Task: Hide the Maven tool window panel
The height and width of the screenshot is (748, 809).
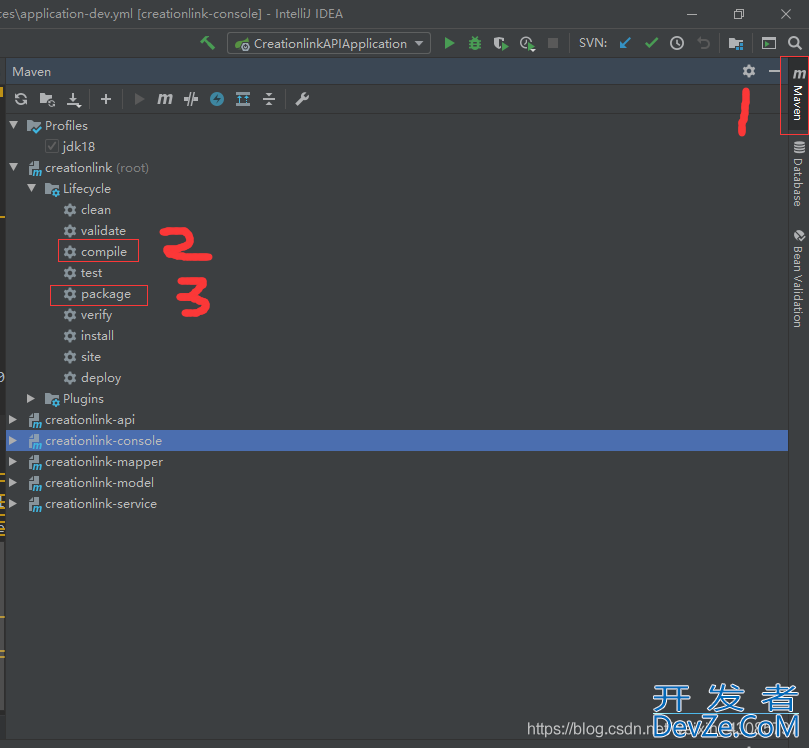Action: pos(774,71)
